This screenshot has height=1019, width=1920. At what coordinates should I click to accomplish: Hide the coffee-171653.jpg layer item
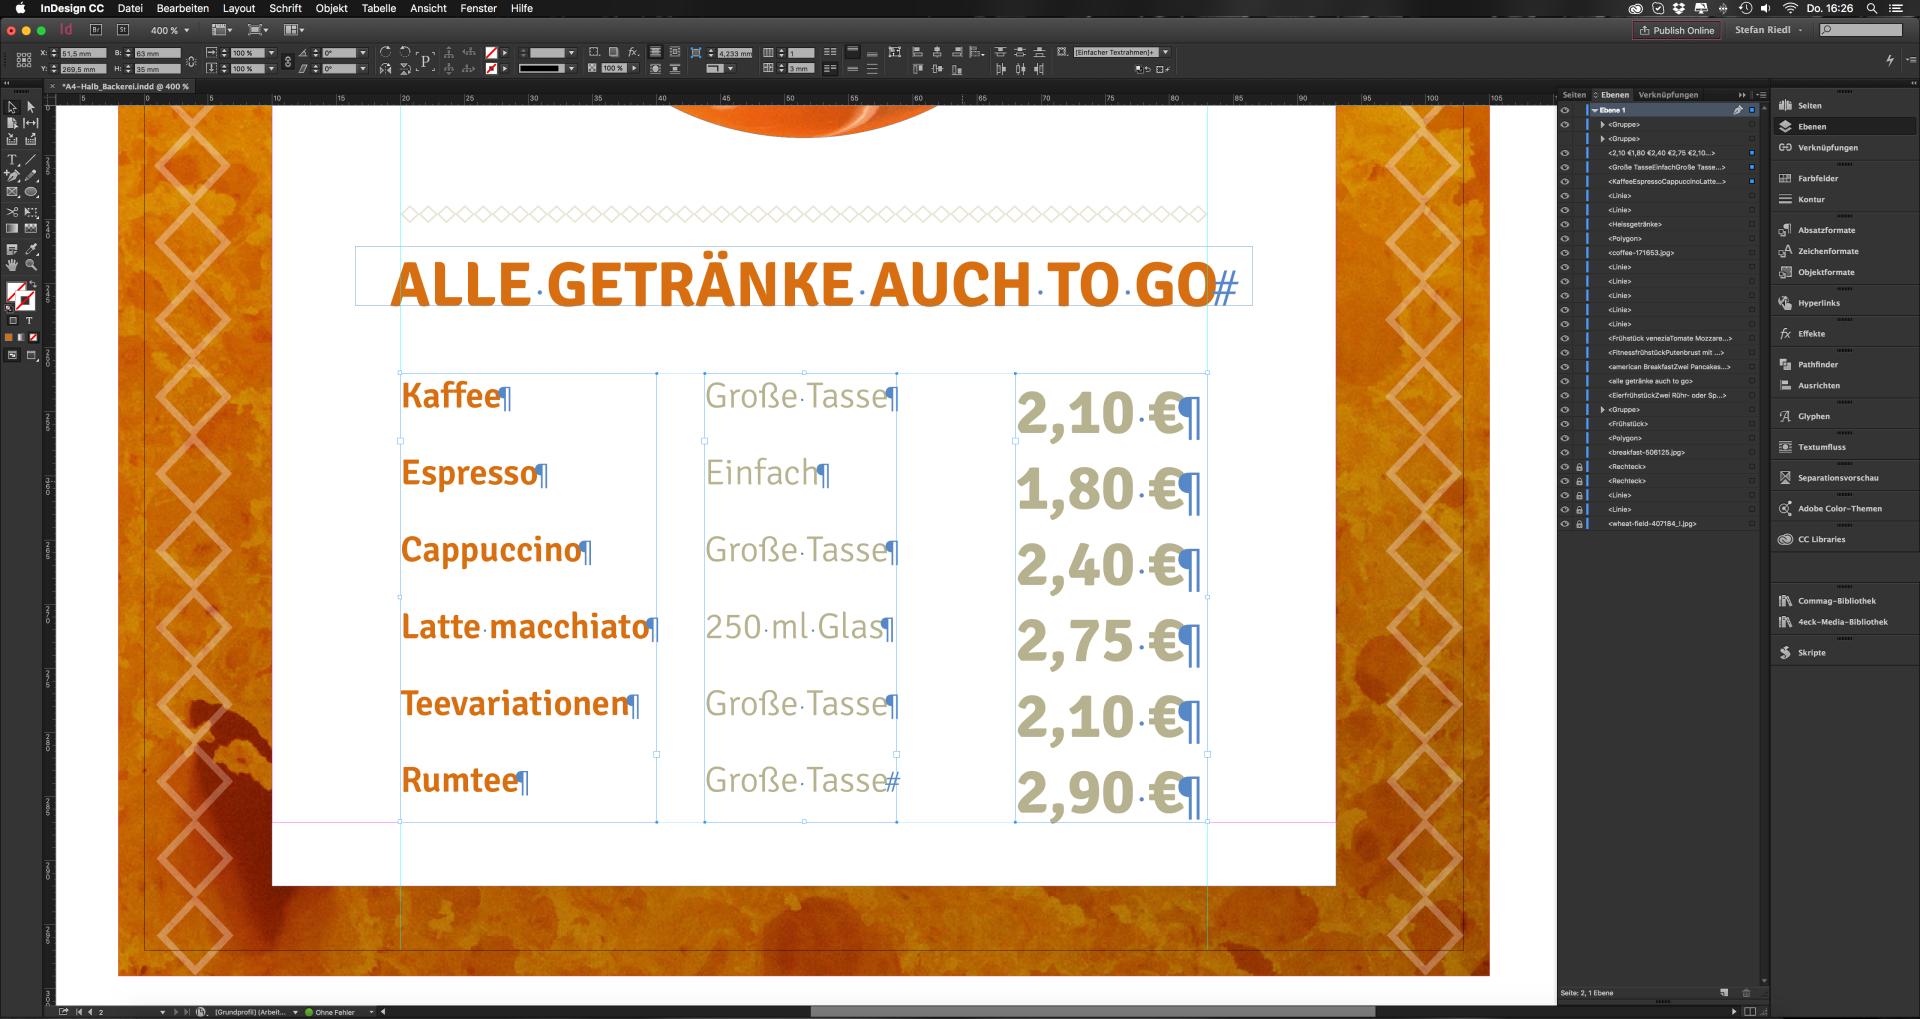1565,253
